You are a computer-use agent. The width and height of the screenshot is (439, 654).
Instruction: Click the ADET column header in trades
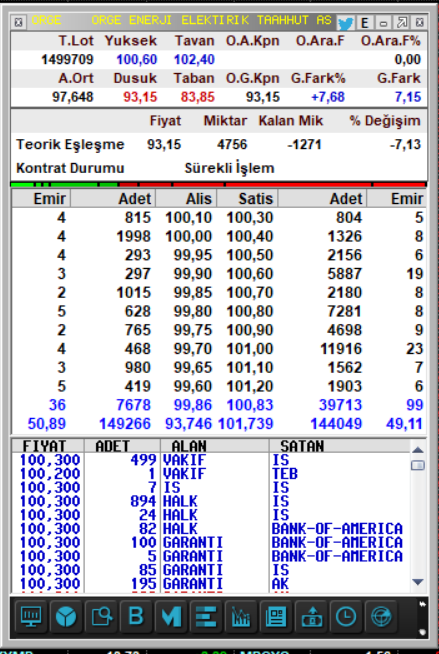point(122,446)
